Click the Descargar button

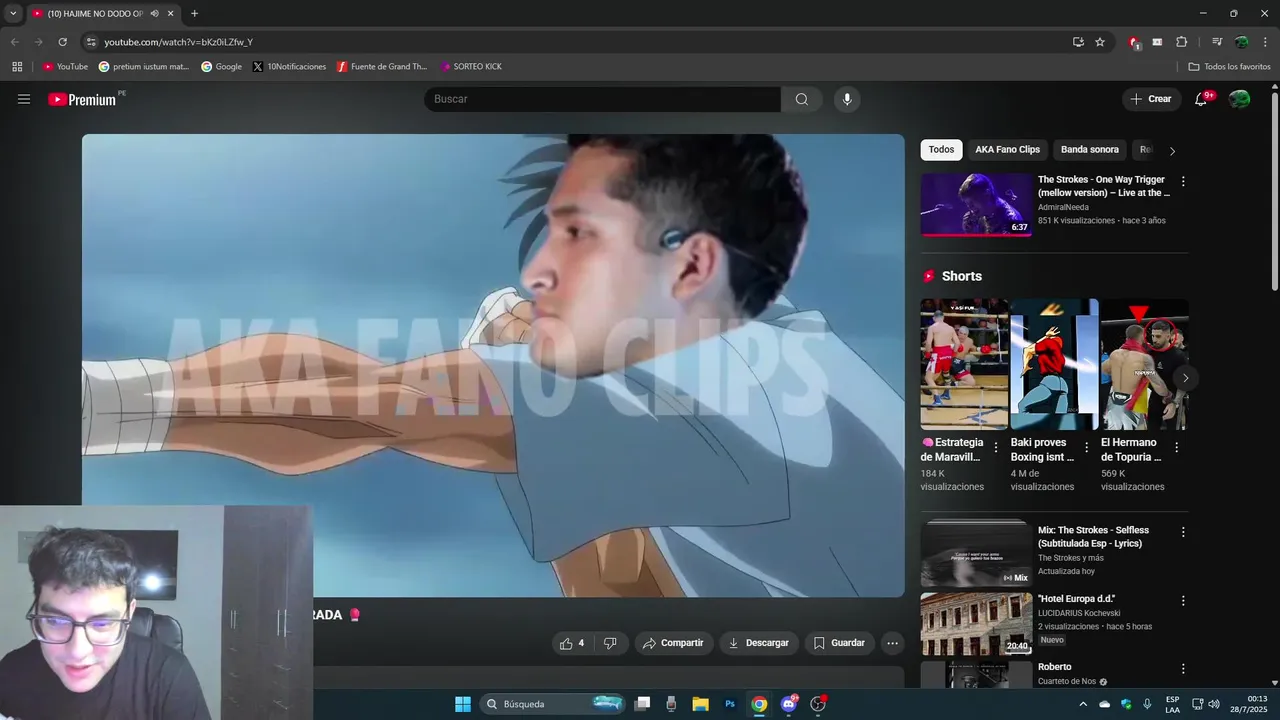coord(758,643)
